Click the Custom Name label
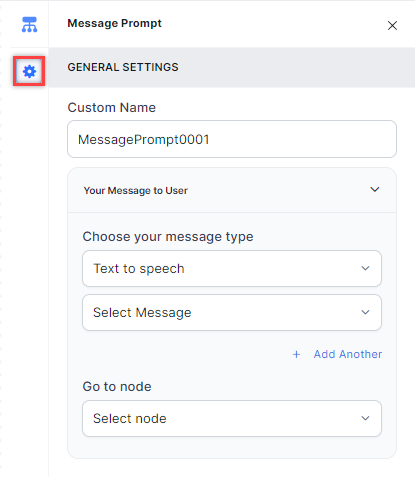The image size is (415, 477). [112, 108]
